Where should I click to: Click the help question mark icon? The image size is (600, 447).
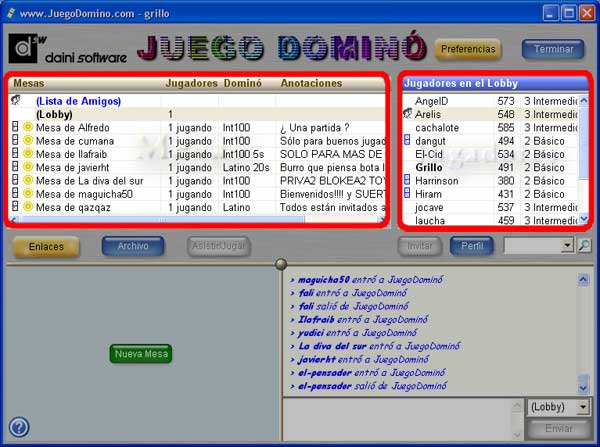(x=18, y=427)
